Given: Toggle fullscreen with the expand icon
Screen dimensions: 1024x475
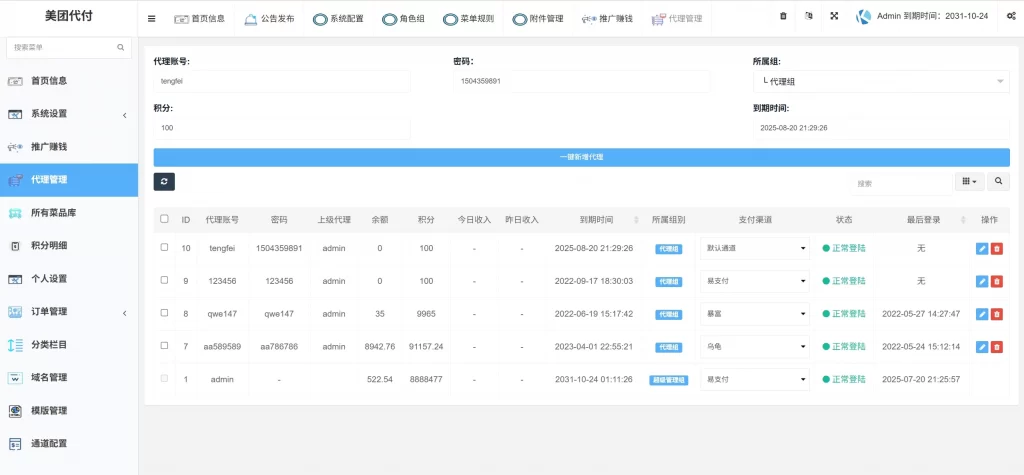Looking at the screenshot, I should 834,17.
